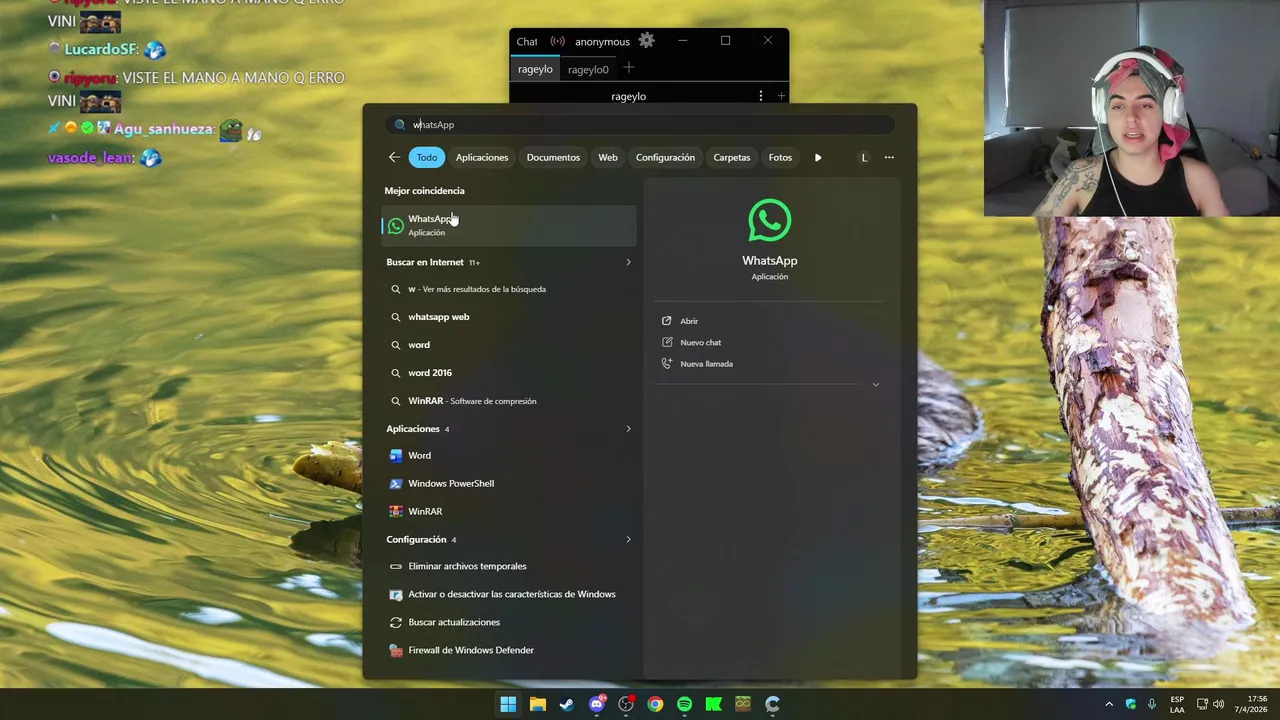Open volume control in system tray
The height and width of the screenshot is (720, 1280).
1219,704
